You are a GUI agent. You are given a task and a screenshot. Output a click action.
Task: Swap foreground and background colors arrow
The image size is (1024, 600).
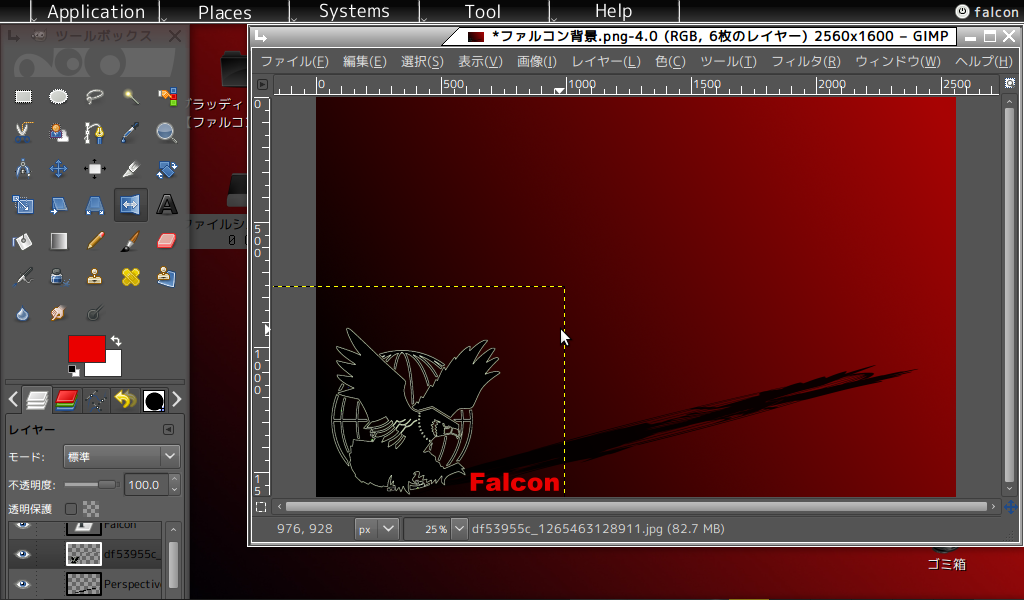coord(116,341)
